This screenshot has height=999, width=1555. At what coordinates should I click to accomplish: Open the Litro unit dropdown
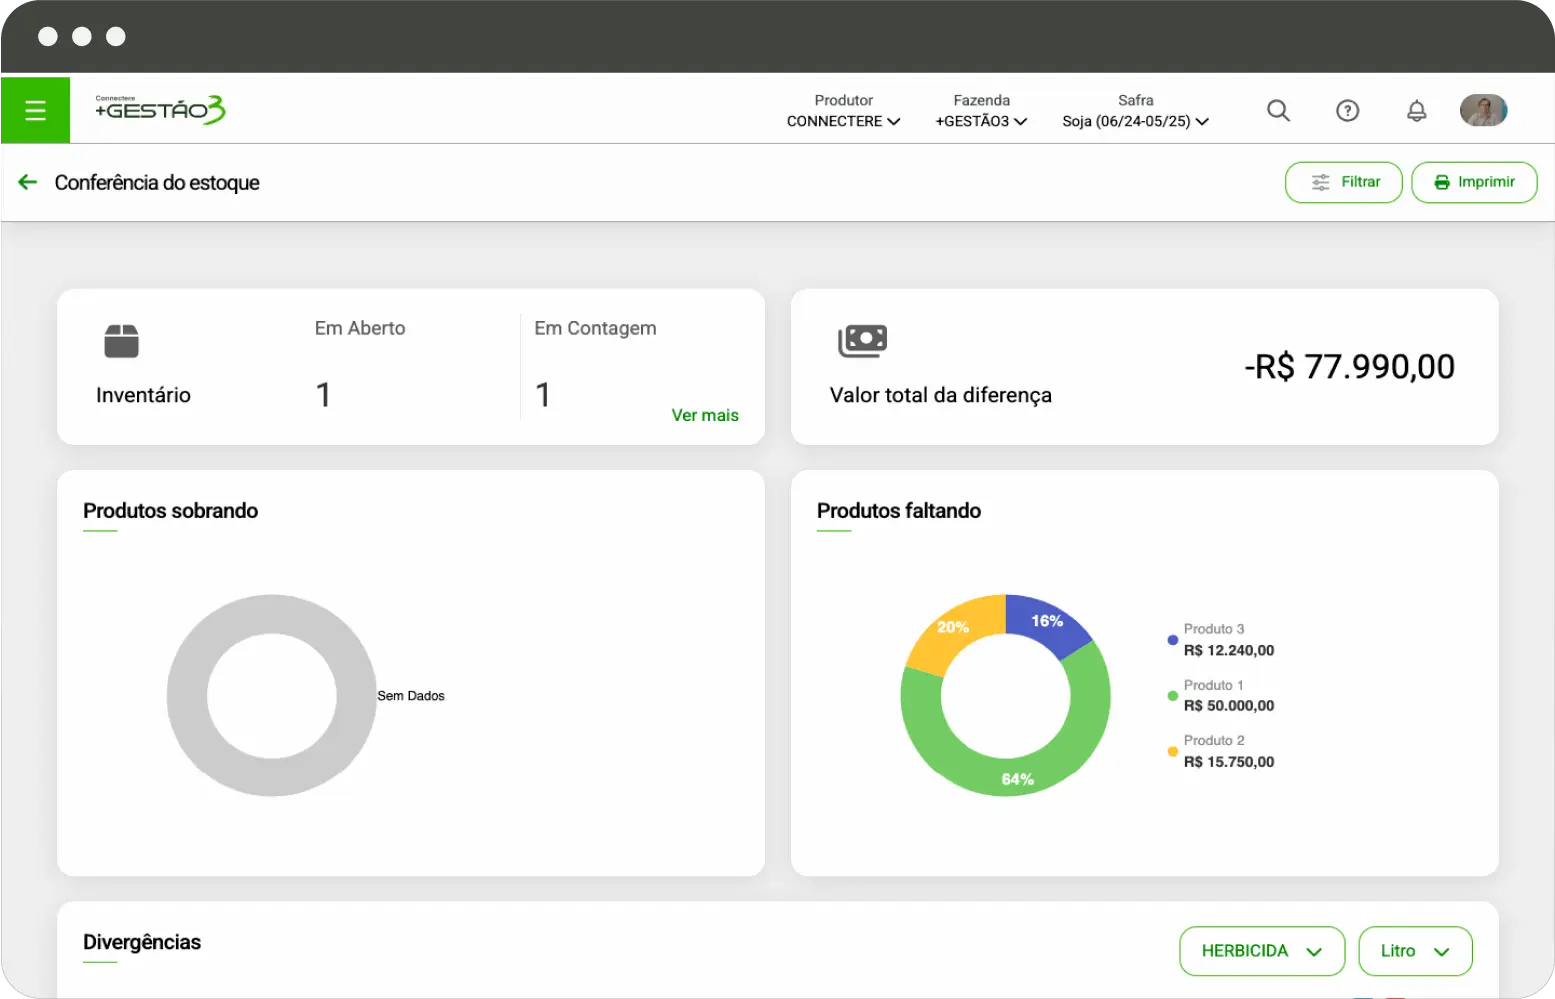[1414, 951]
